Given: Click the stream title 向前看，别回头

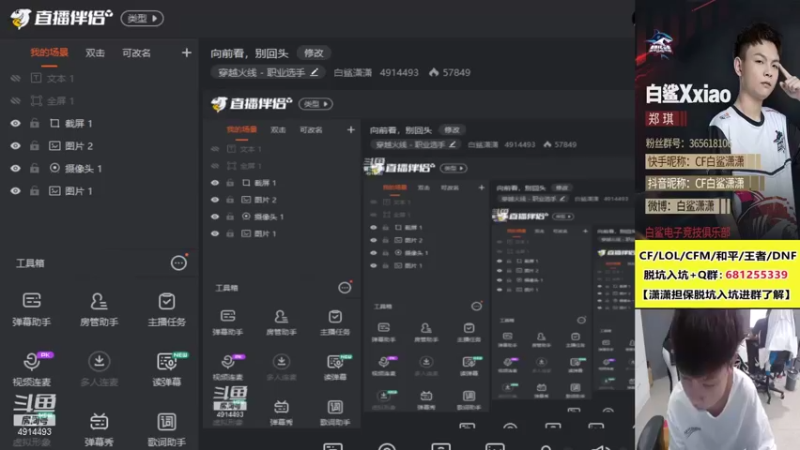Looking at the screenshot, I should pos(249,53).
